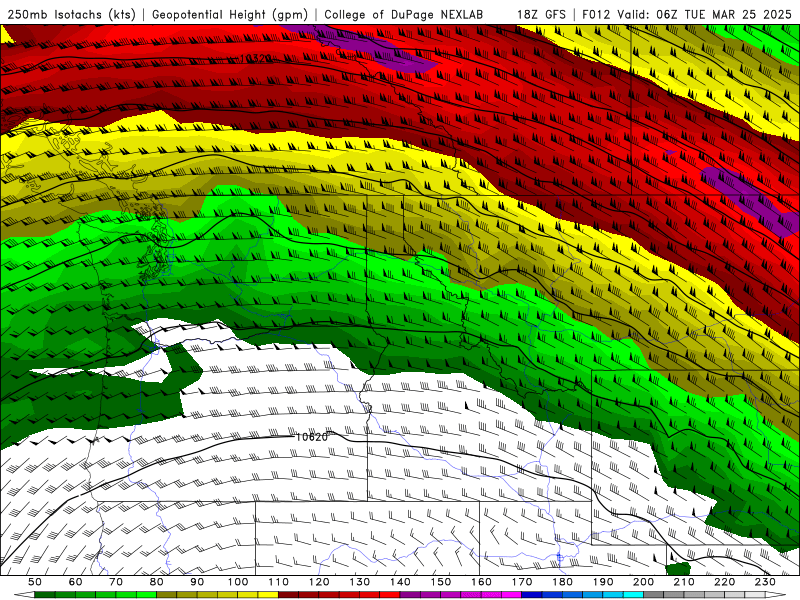Click 'College of DuPage NEXLAB' in the header
The image size is (800, 600).
click(x=404, y=15)
